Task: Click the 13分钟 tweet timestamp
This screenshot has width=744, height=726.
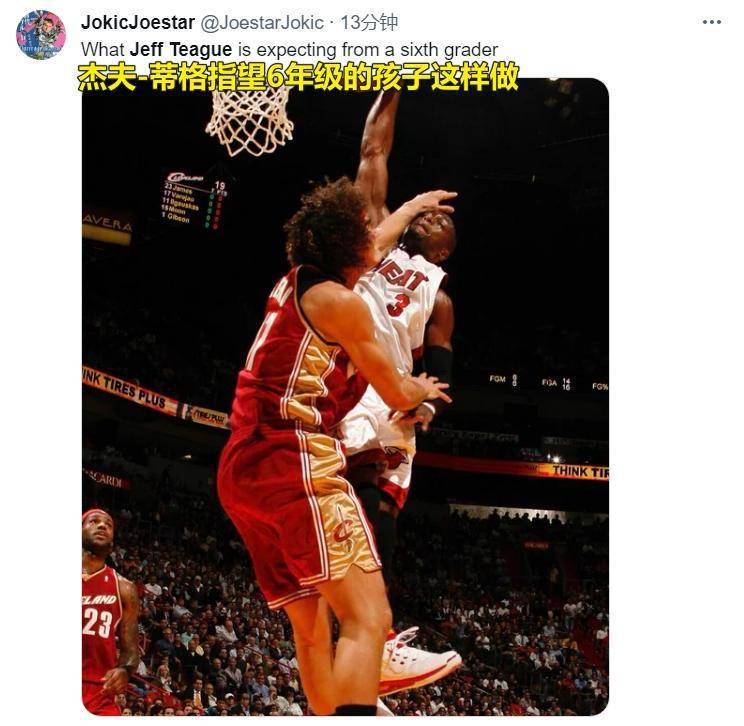Action: 369,22
